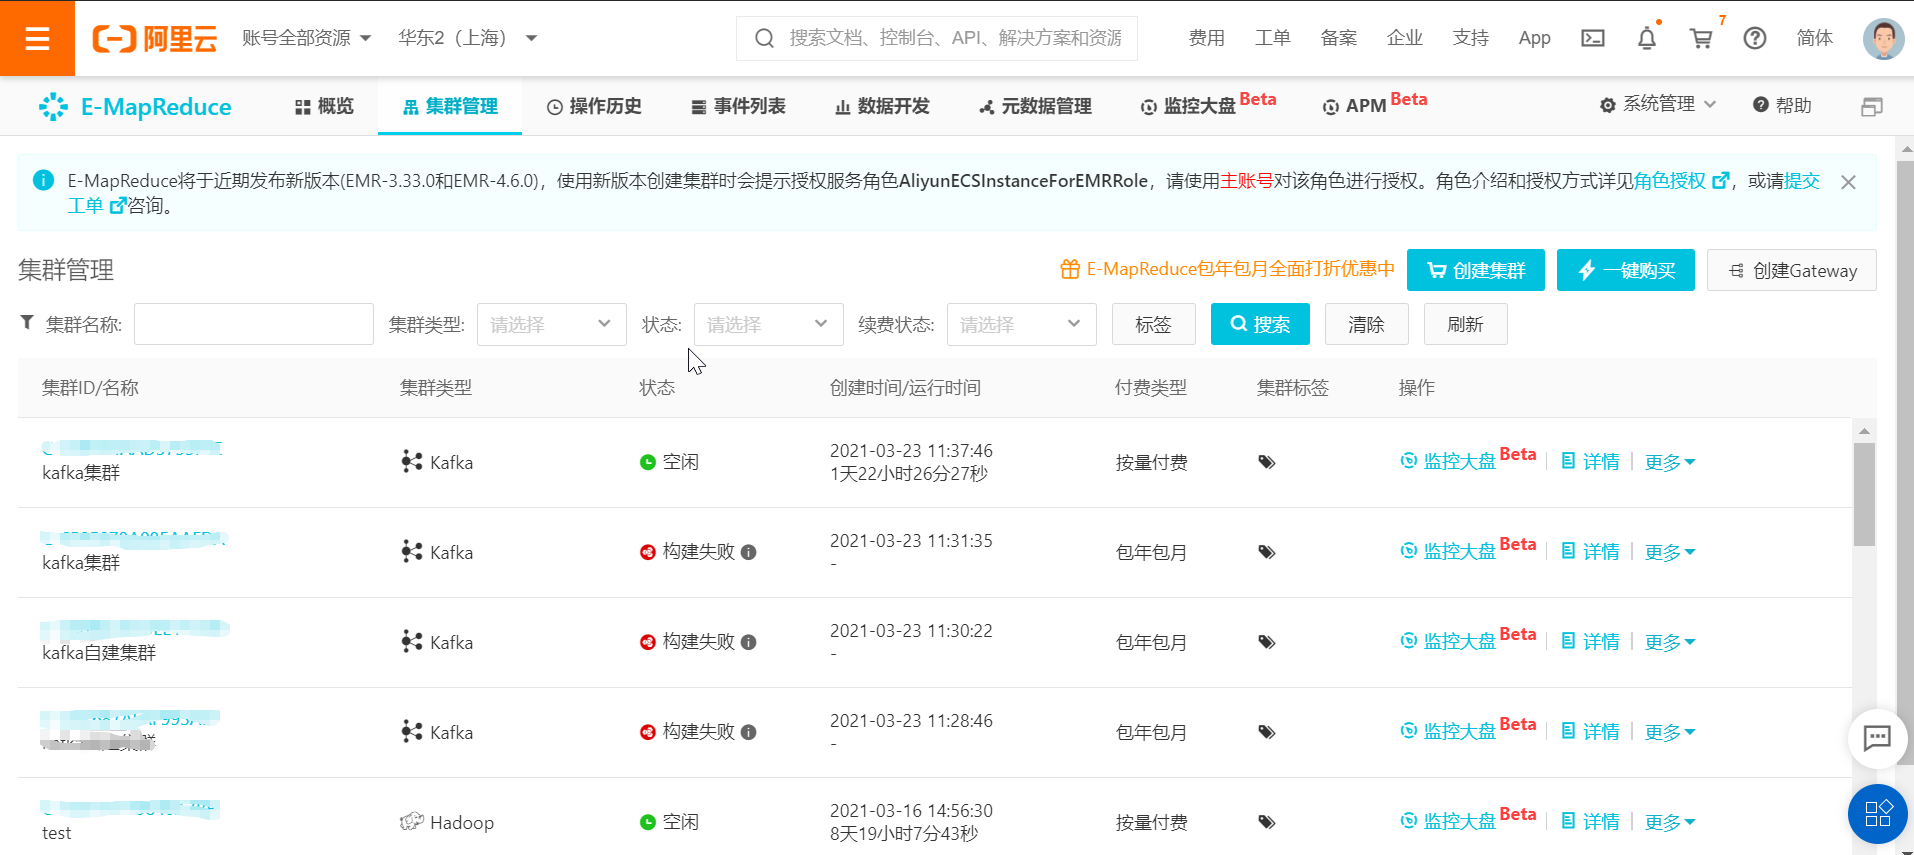Open the Cloud Shell terminal icon

point(1593,38)
